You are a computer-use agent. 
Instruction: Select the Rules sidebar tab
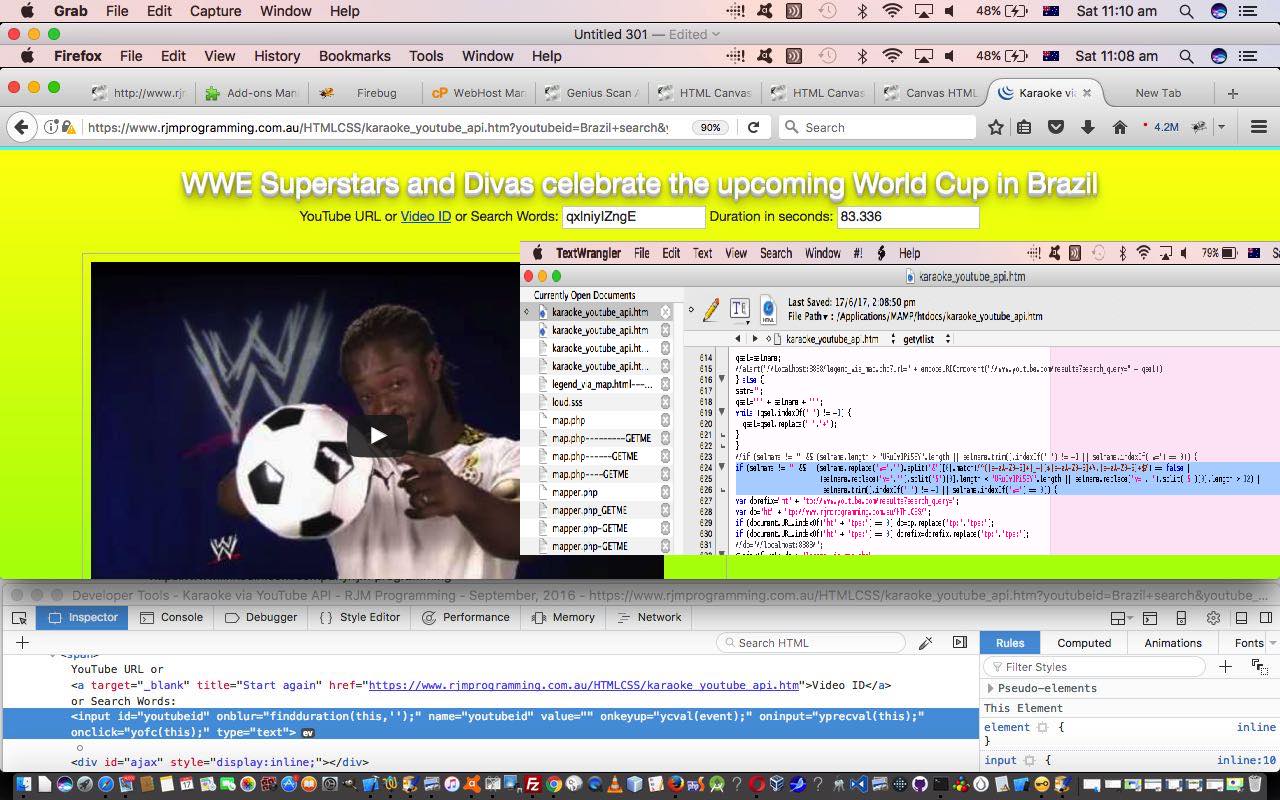coord(1010,643)
